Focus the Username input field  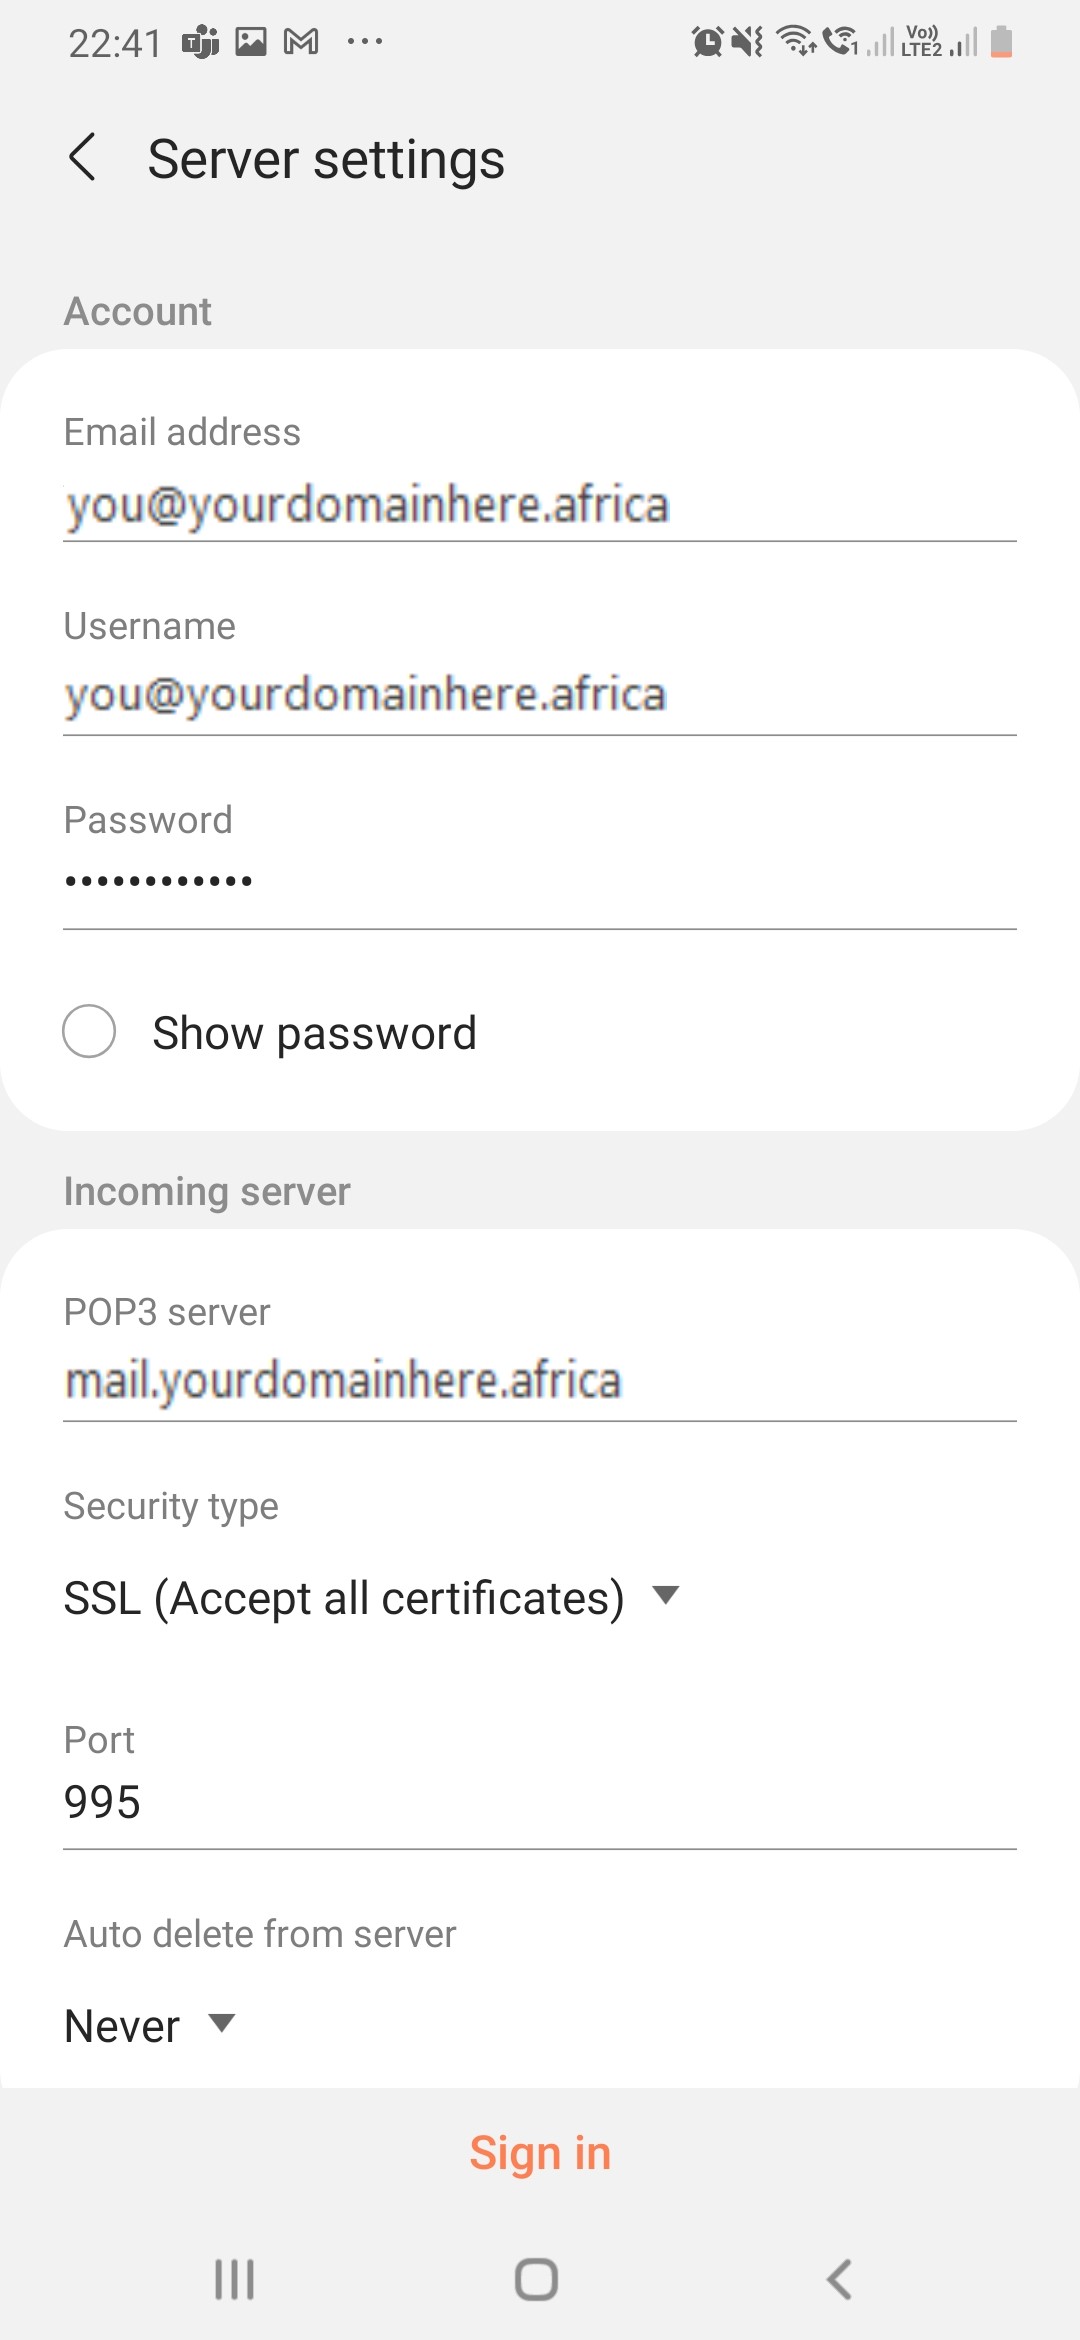pyautogui.click(x=540, y=694)
